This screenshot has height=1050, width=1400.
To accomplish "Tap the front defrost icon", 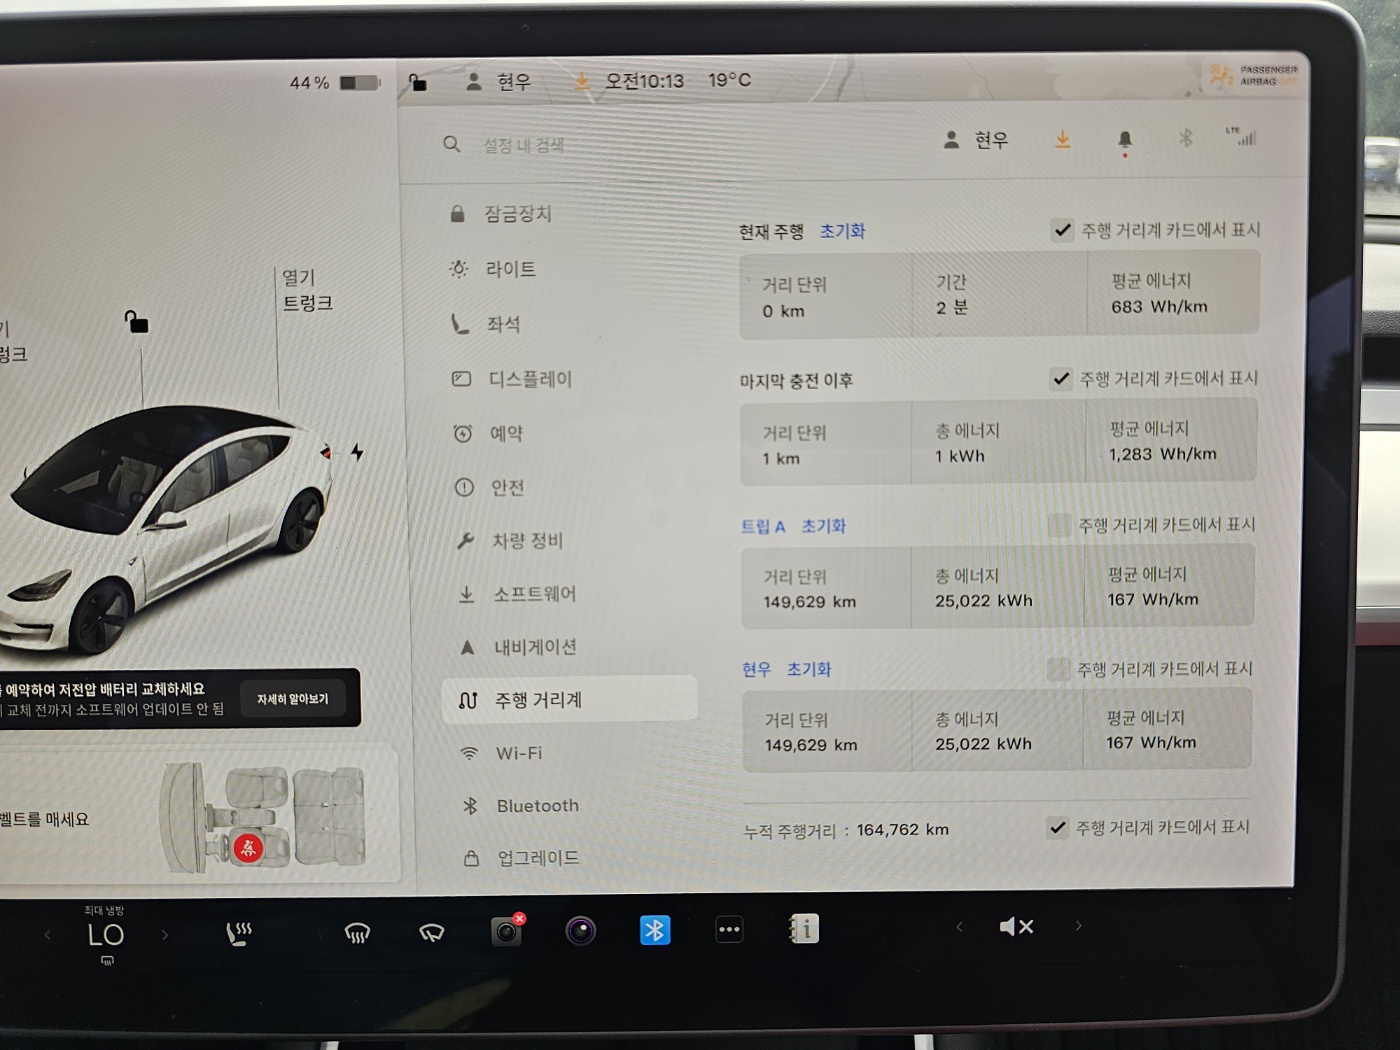I will 357,933.
